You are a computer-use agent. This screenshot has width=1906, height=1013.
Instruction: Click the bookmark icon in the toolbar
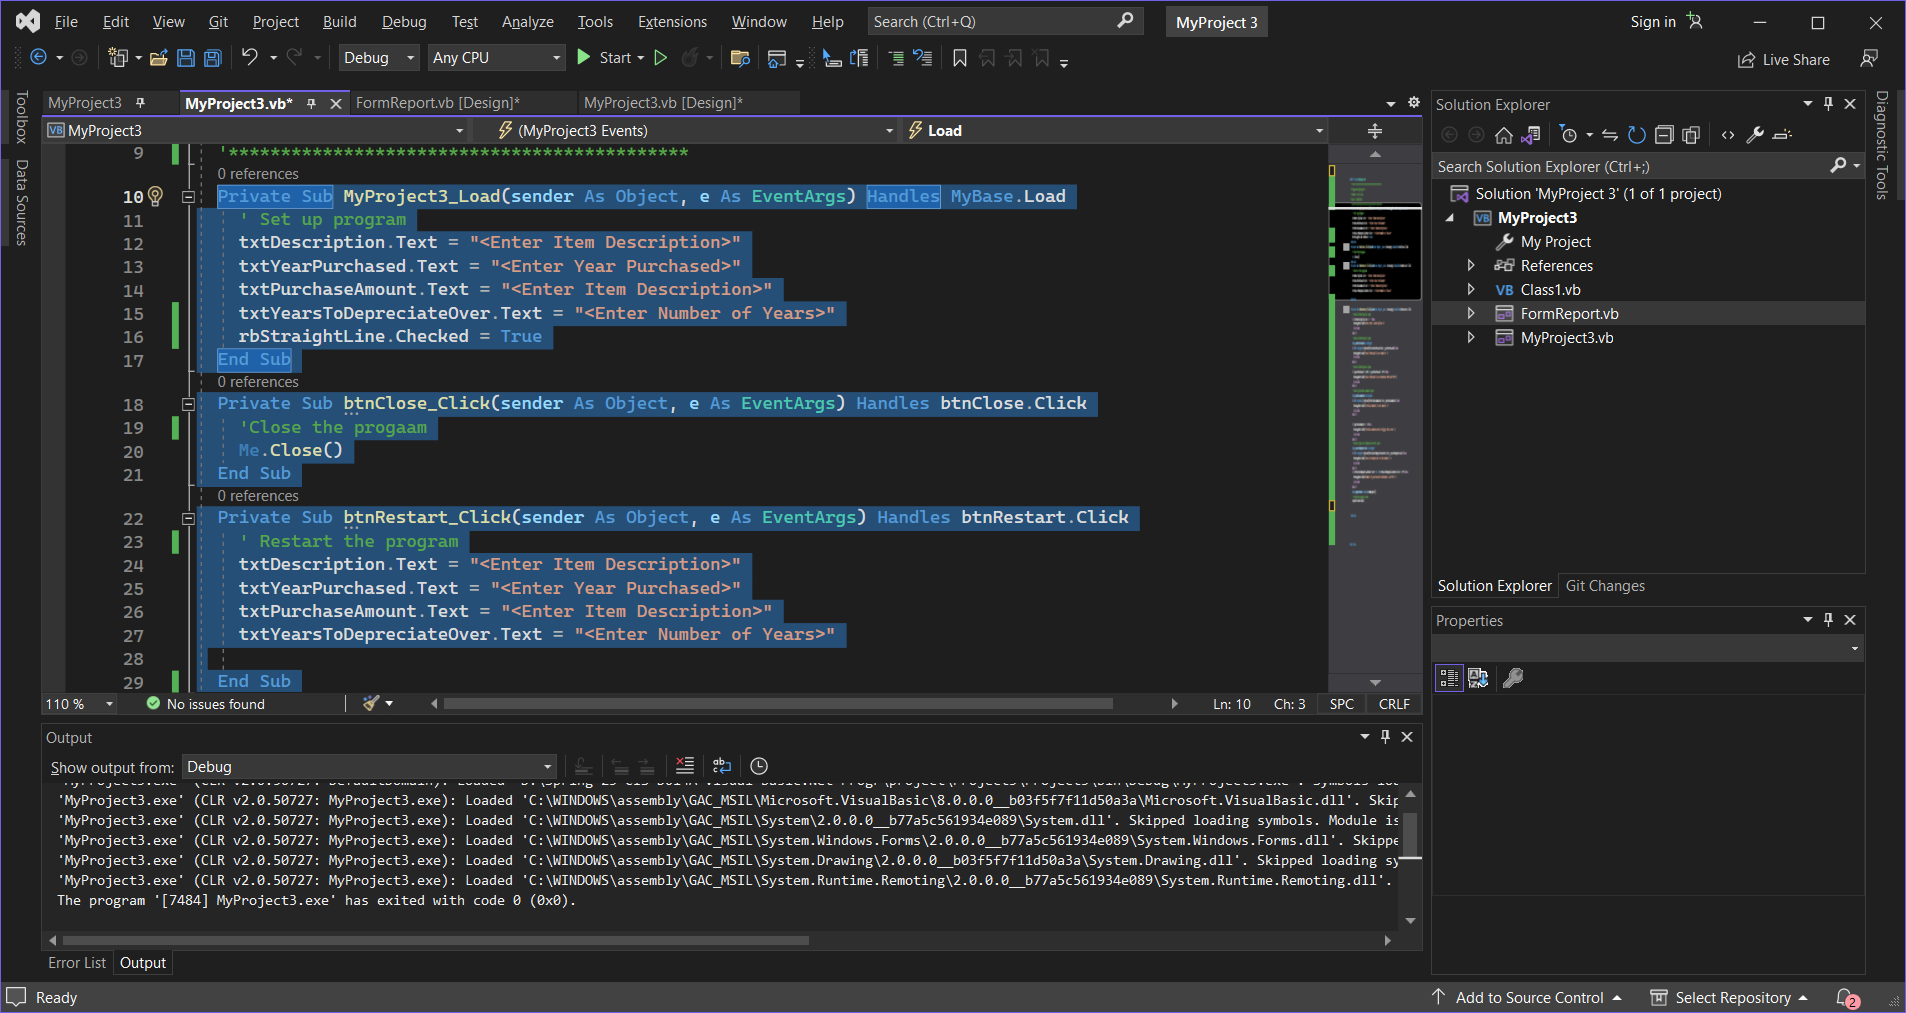point(960,58)
